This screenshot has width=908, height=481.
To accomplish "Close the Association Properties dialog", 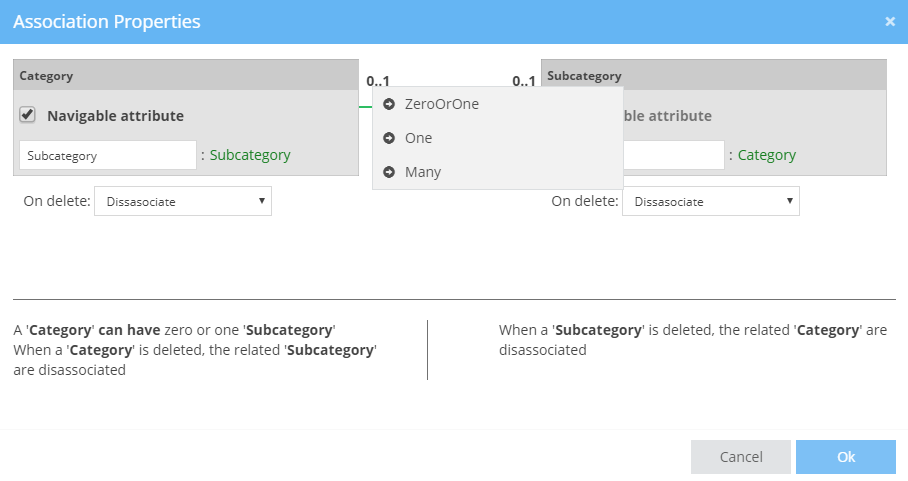I will (890, 21).
